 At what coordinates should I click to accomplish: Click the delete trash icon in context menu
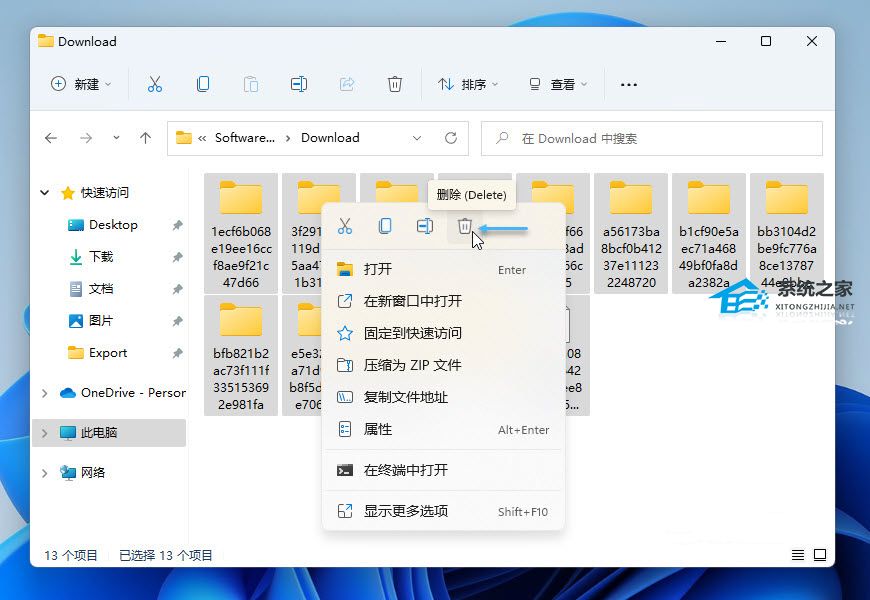[x=464, y=227]
